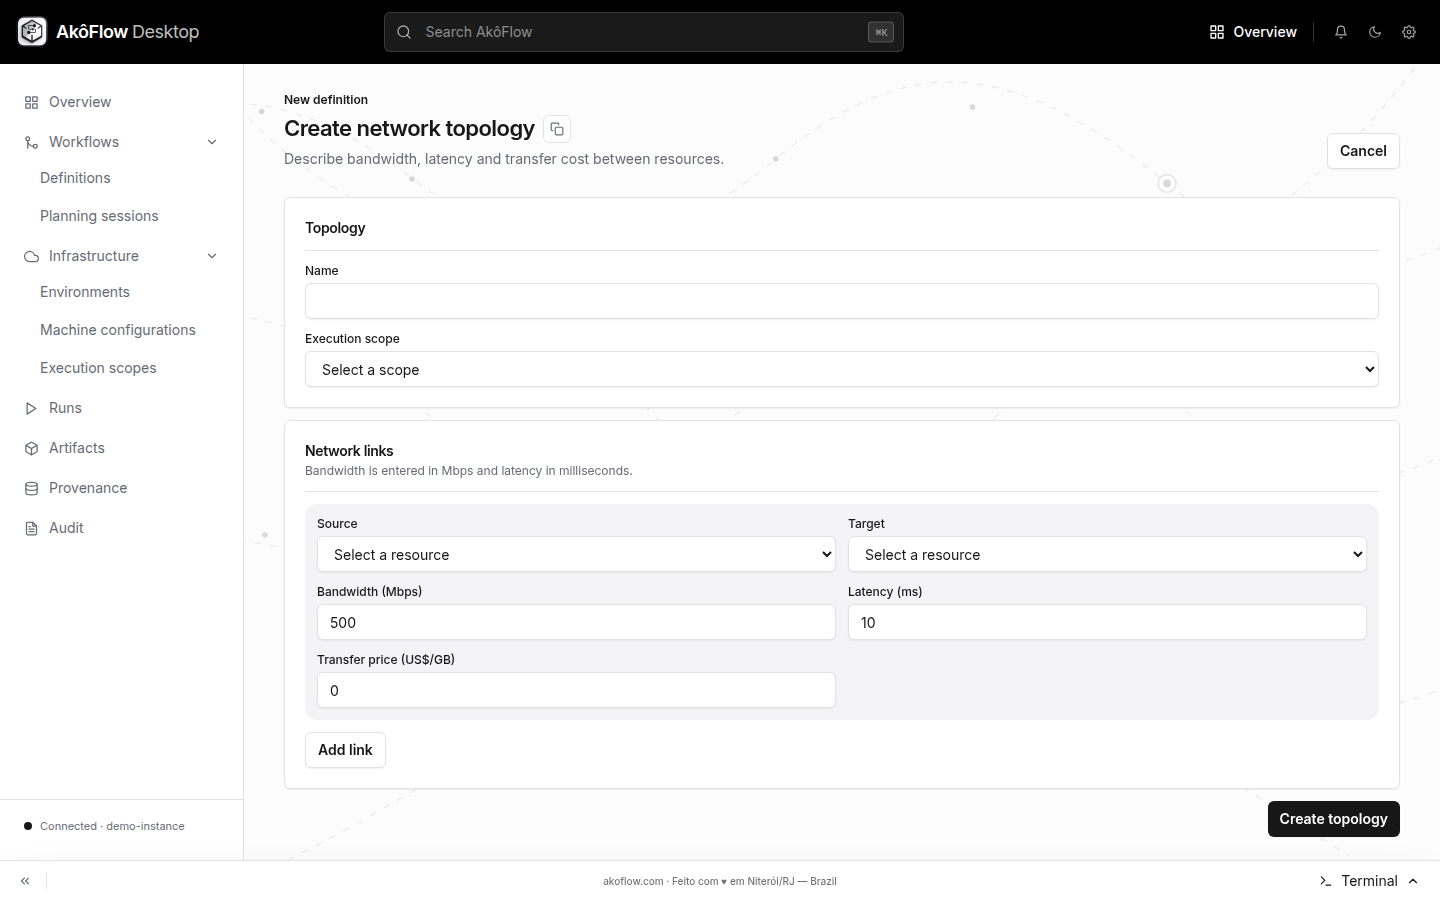Screen dimensions: 1440x900
Task: Click the copy icon beside the page title
Action: (x=557, y=129)
